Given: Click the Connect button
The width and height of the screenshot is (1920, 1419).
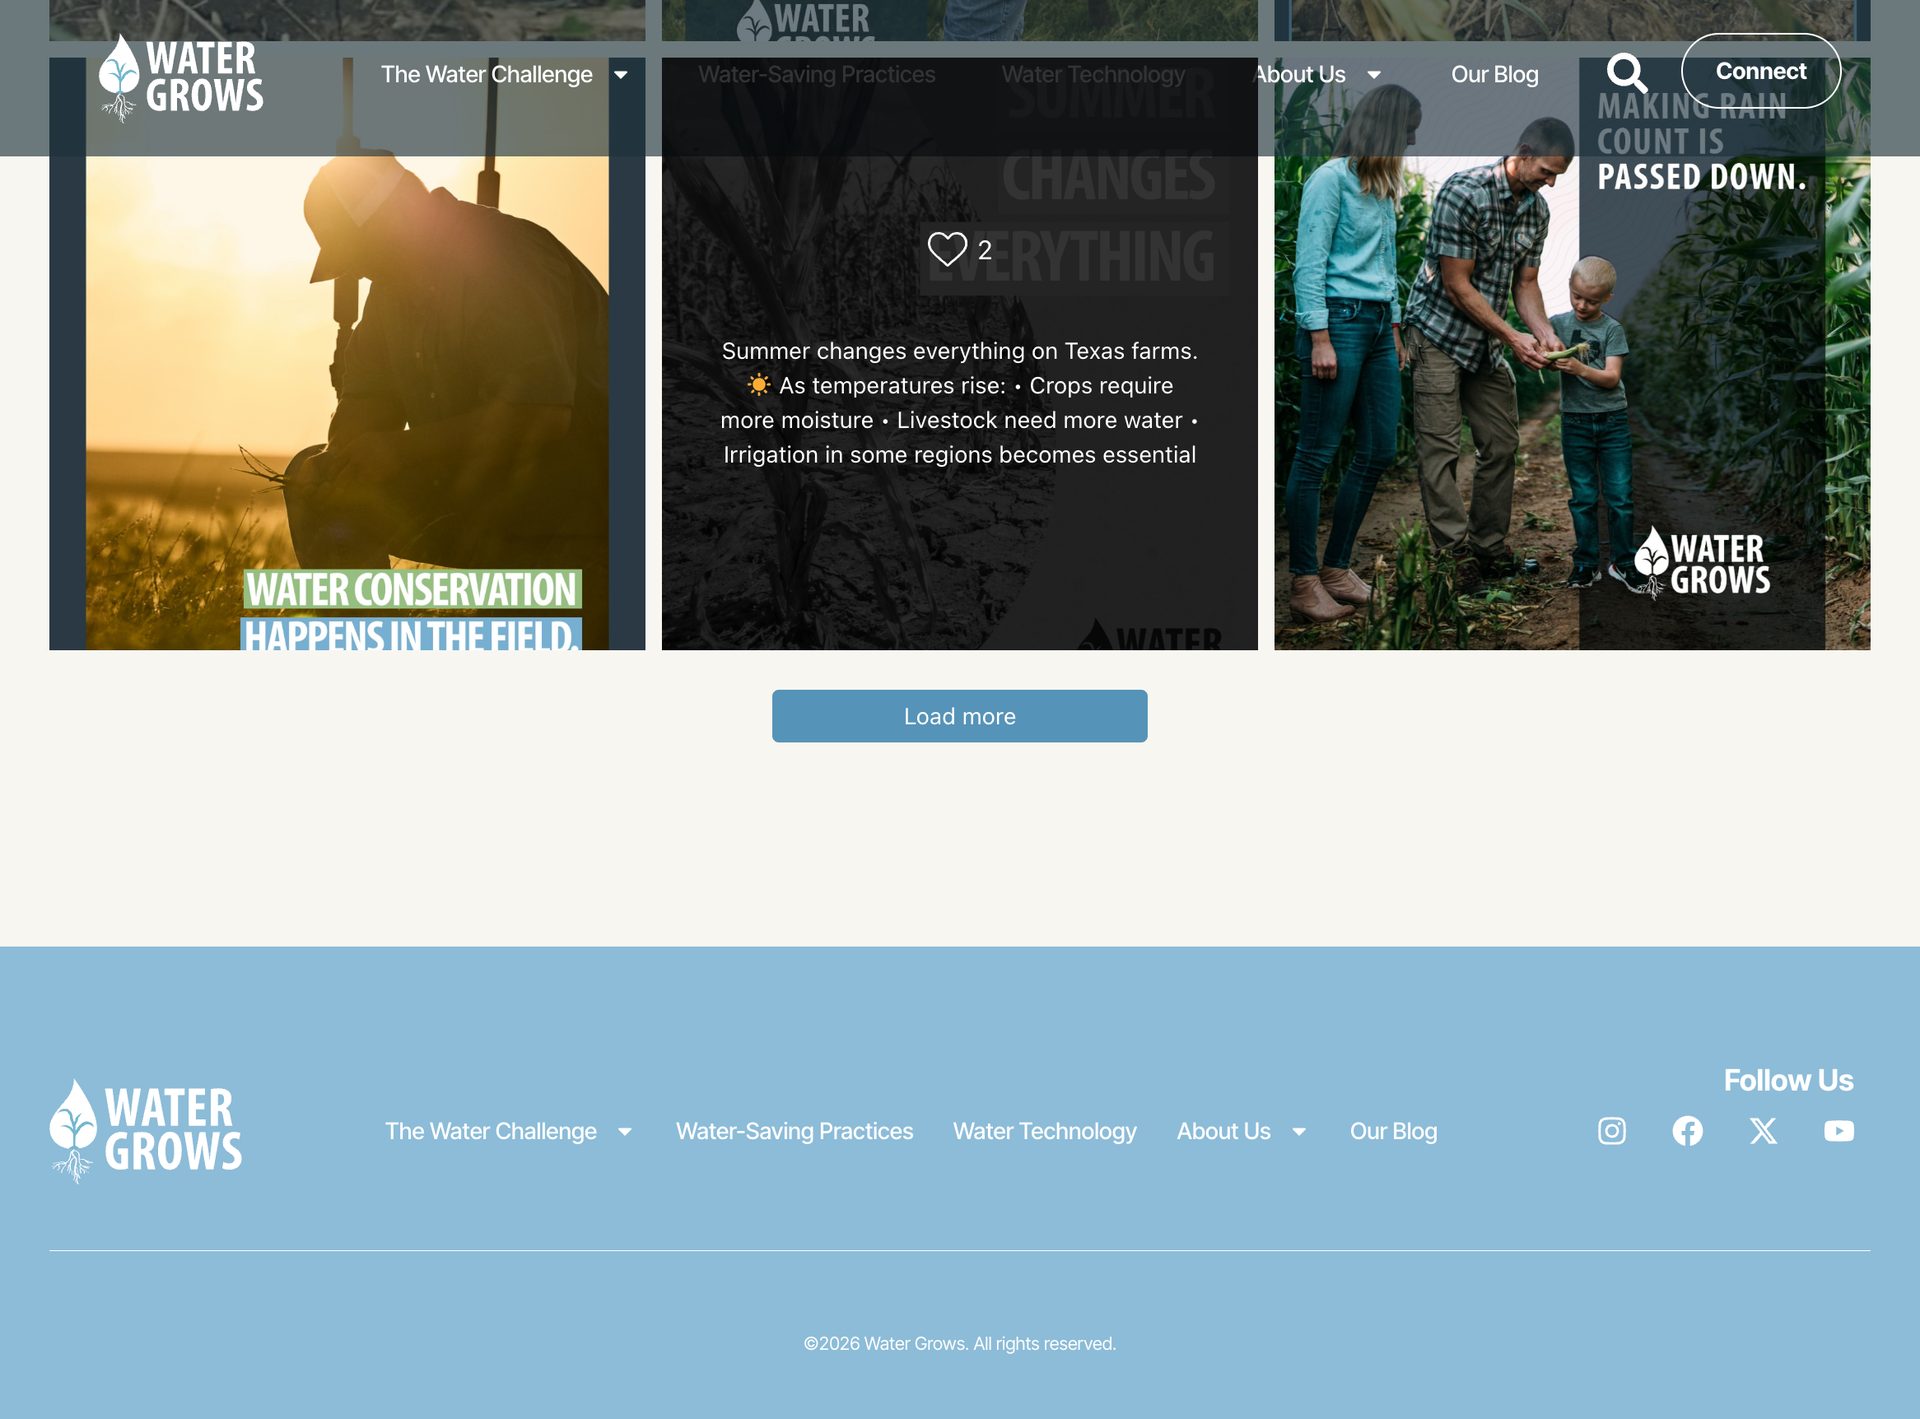Looking at the screenshot, I should tap(1761, 71).
